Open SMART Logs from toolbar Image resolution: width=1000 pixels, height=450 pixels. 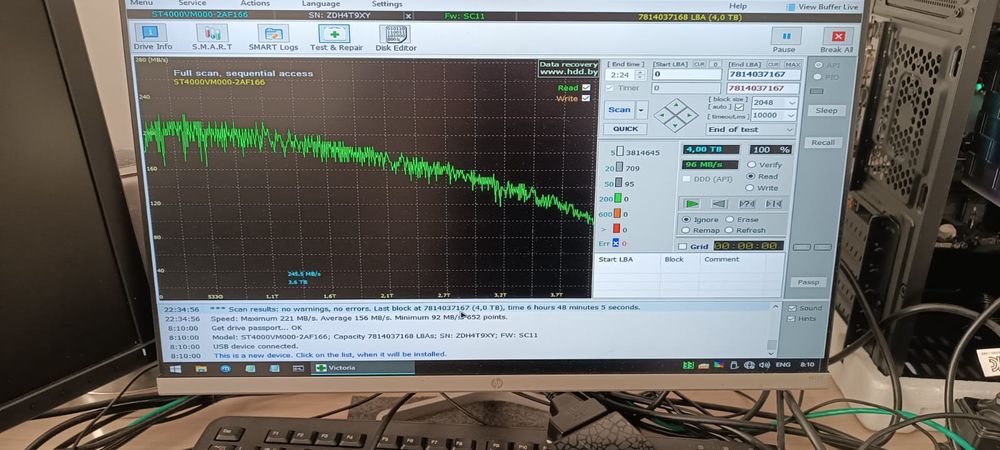point(273,38)
